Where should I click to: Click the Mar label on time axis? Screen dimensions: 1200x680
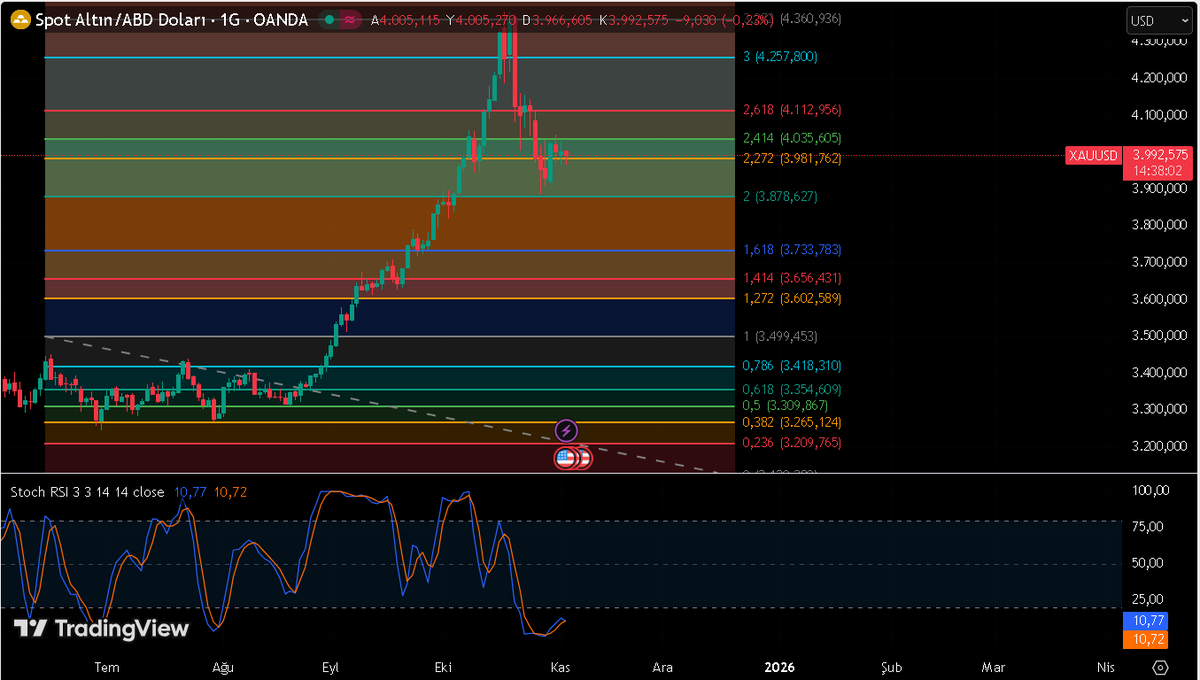point(993,666)
